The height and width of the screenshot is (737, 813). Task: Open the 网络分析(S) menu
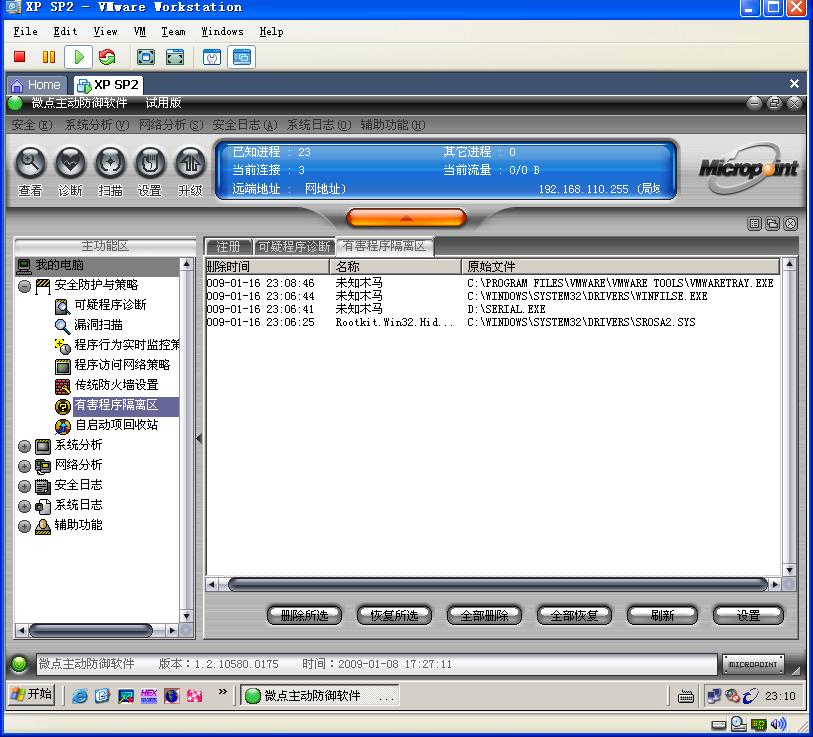pos(171,125)
